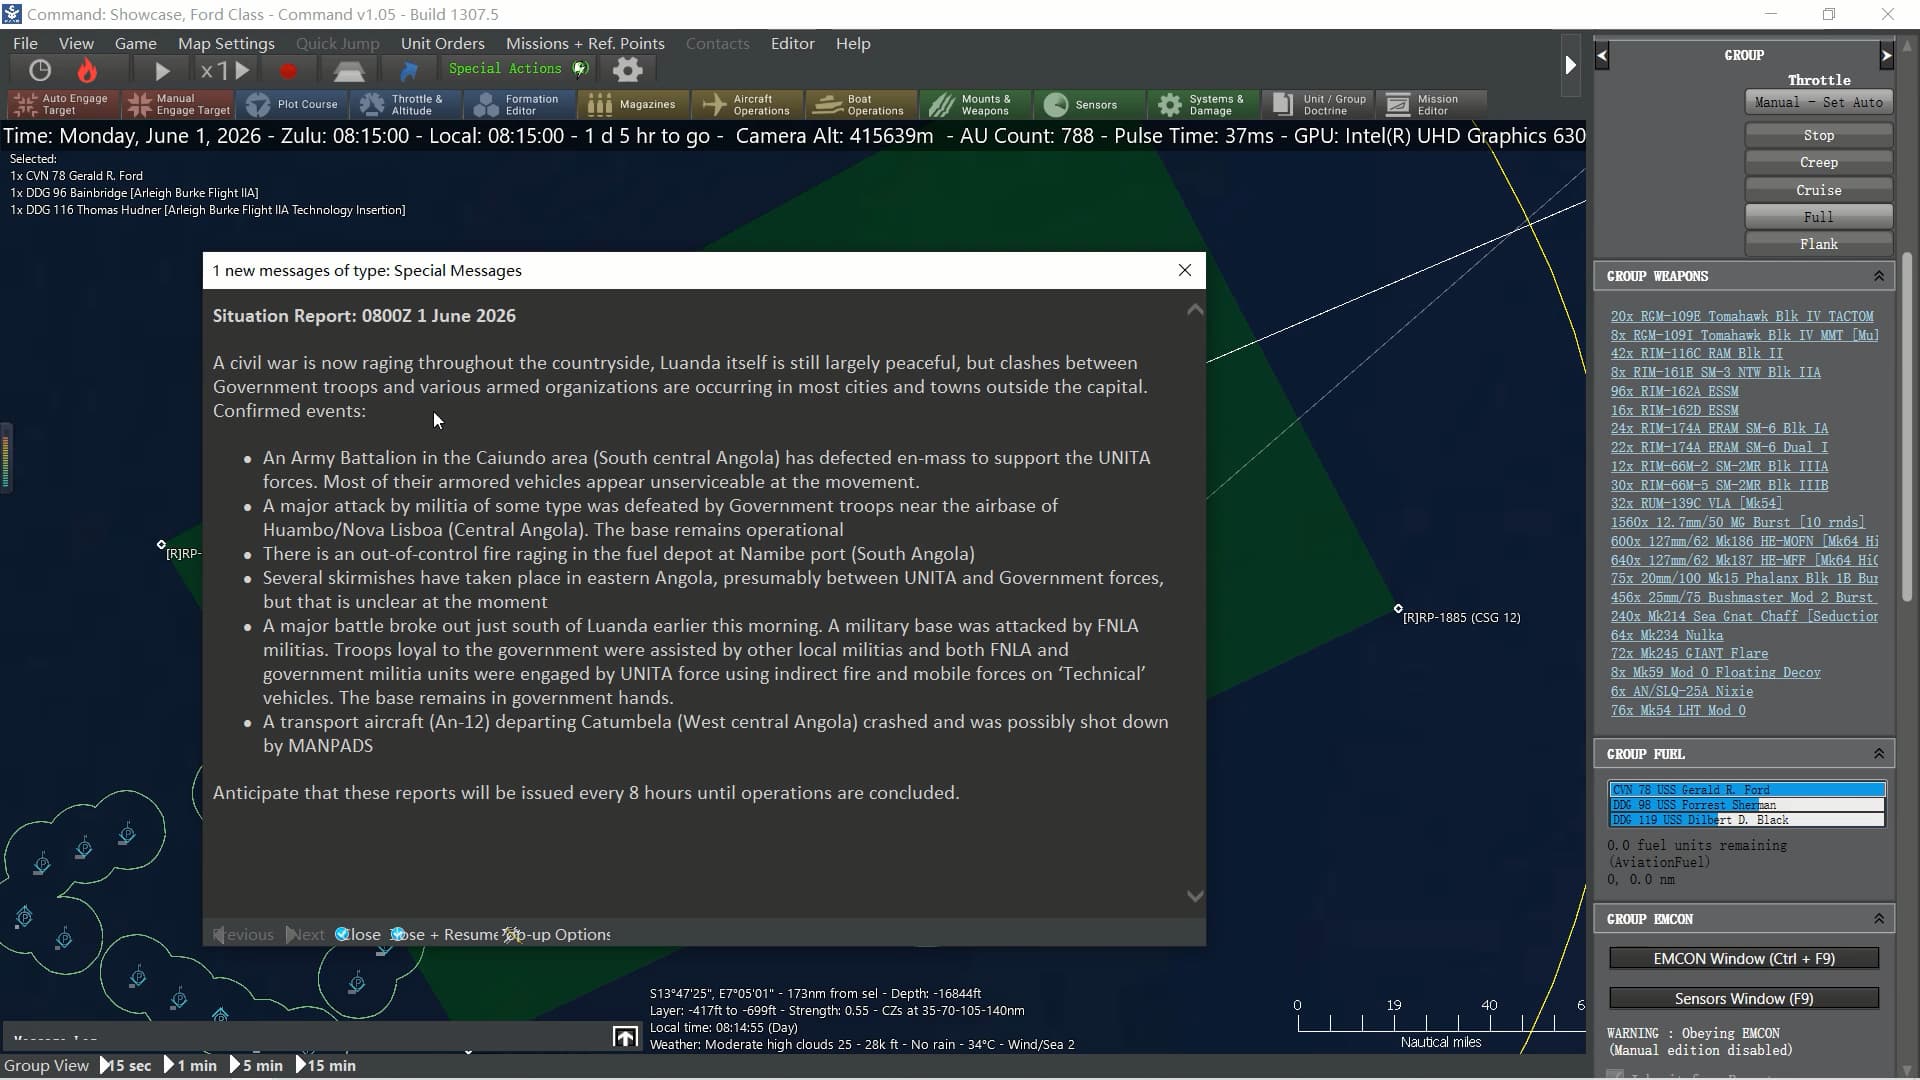Open Map Settings menu
1920x1080 pixels.
226,43
